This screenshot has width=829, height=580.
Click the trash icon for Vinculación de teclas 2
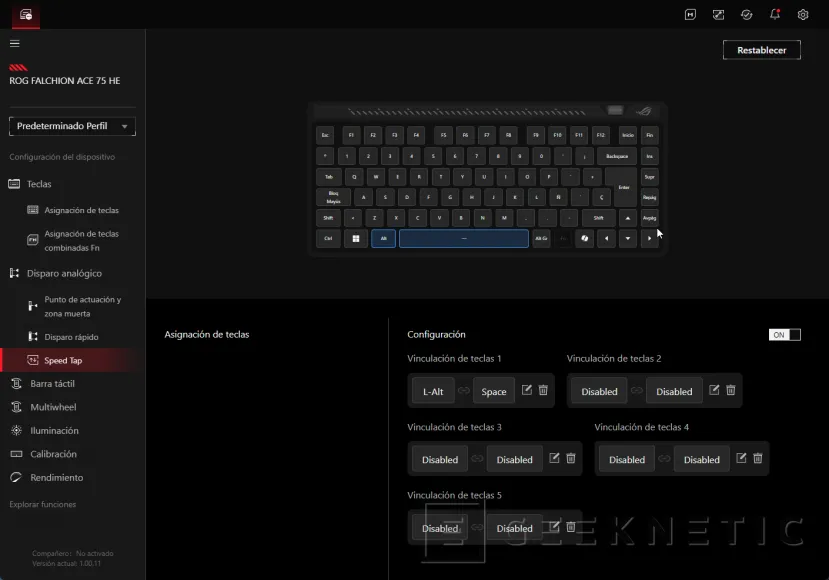tap(731, 390)
